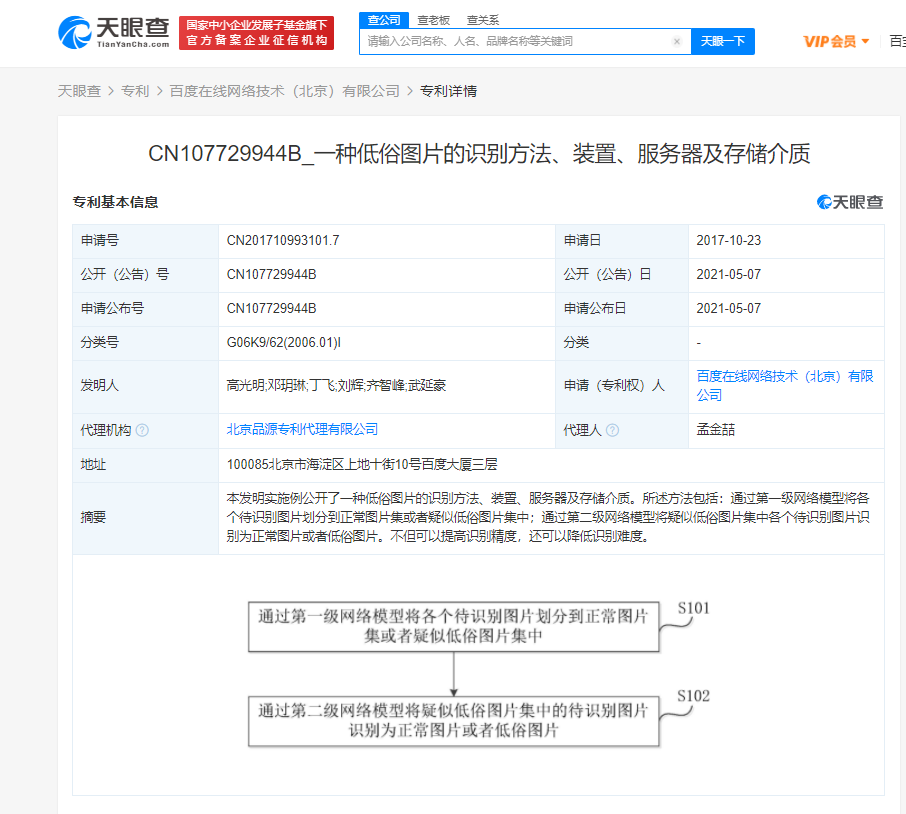Image resolution: width=906 pixels, height=814 pixels.
Task: Select agent name 孟金喆
Action: tap(715, 430)
